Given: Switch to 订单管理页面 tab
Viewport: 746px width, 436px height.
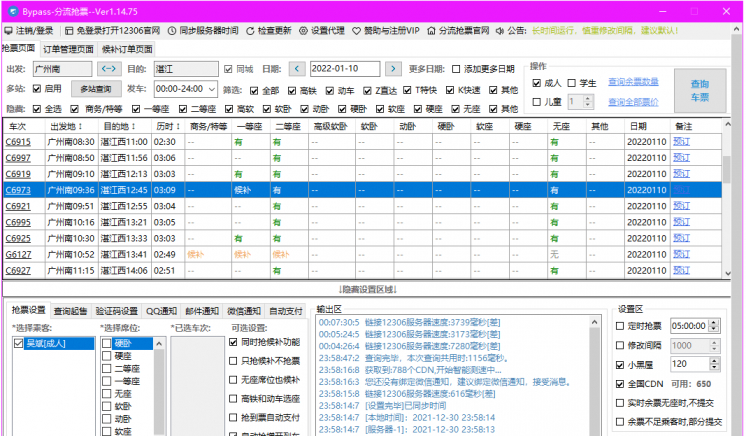Looking at the screenshot, I should (x=69, y=50).
